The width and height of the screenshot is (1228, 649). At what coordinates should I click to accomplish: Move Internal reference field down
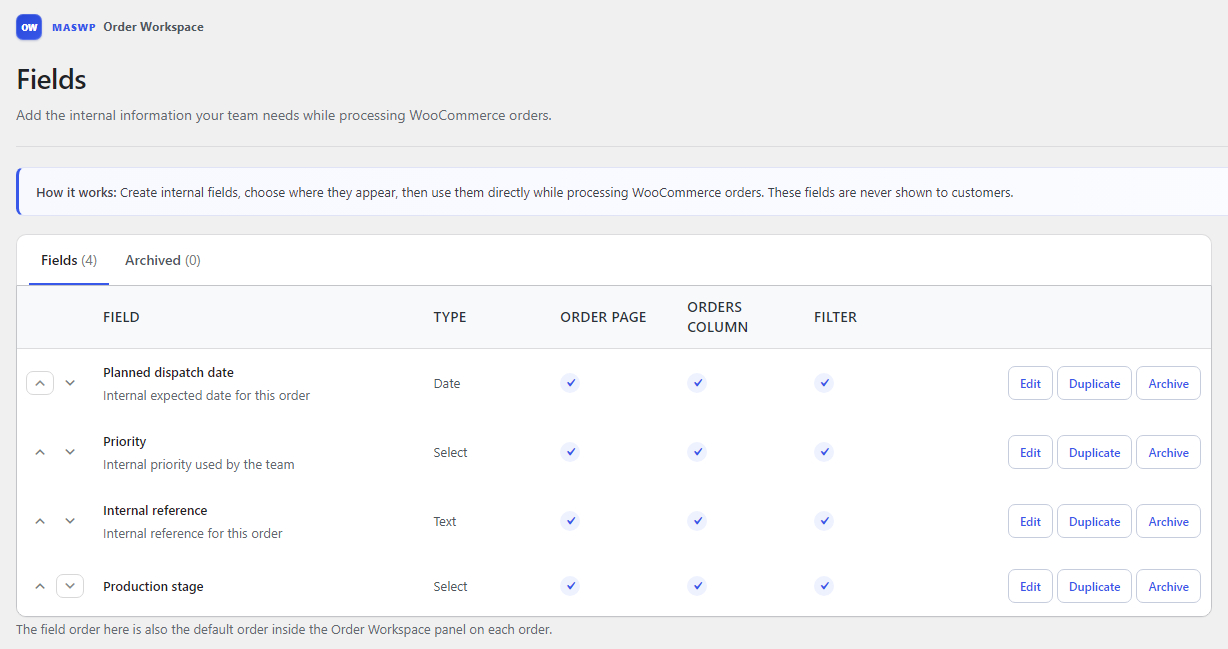[70, 521]
